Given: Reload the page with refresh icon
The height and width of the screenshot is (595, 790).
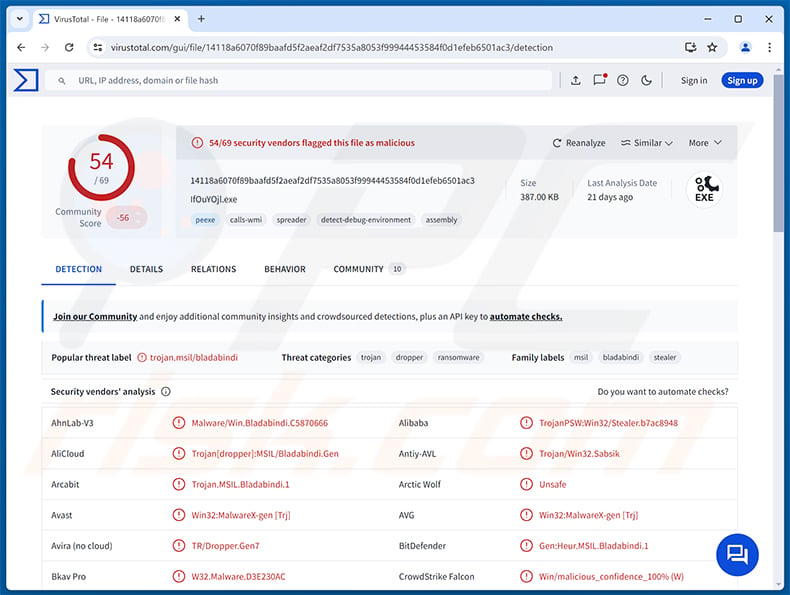Looking at the screenshot, I should [x=69, y=47].
